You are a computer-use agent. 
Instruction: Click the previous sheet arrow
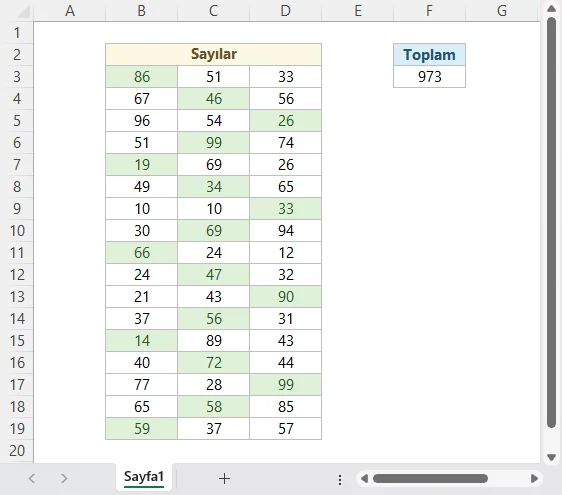[32, 479]
